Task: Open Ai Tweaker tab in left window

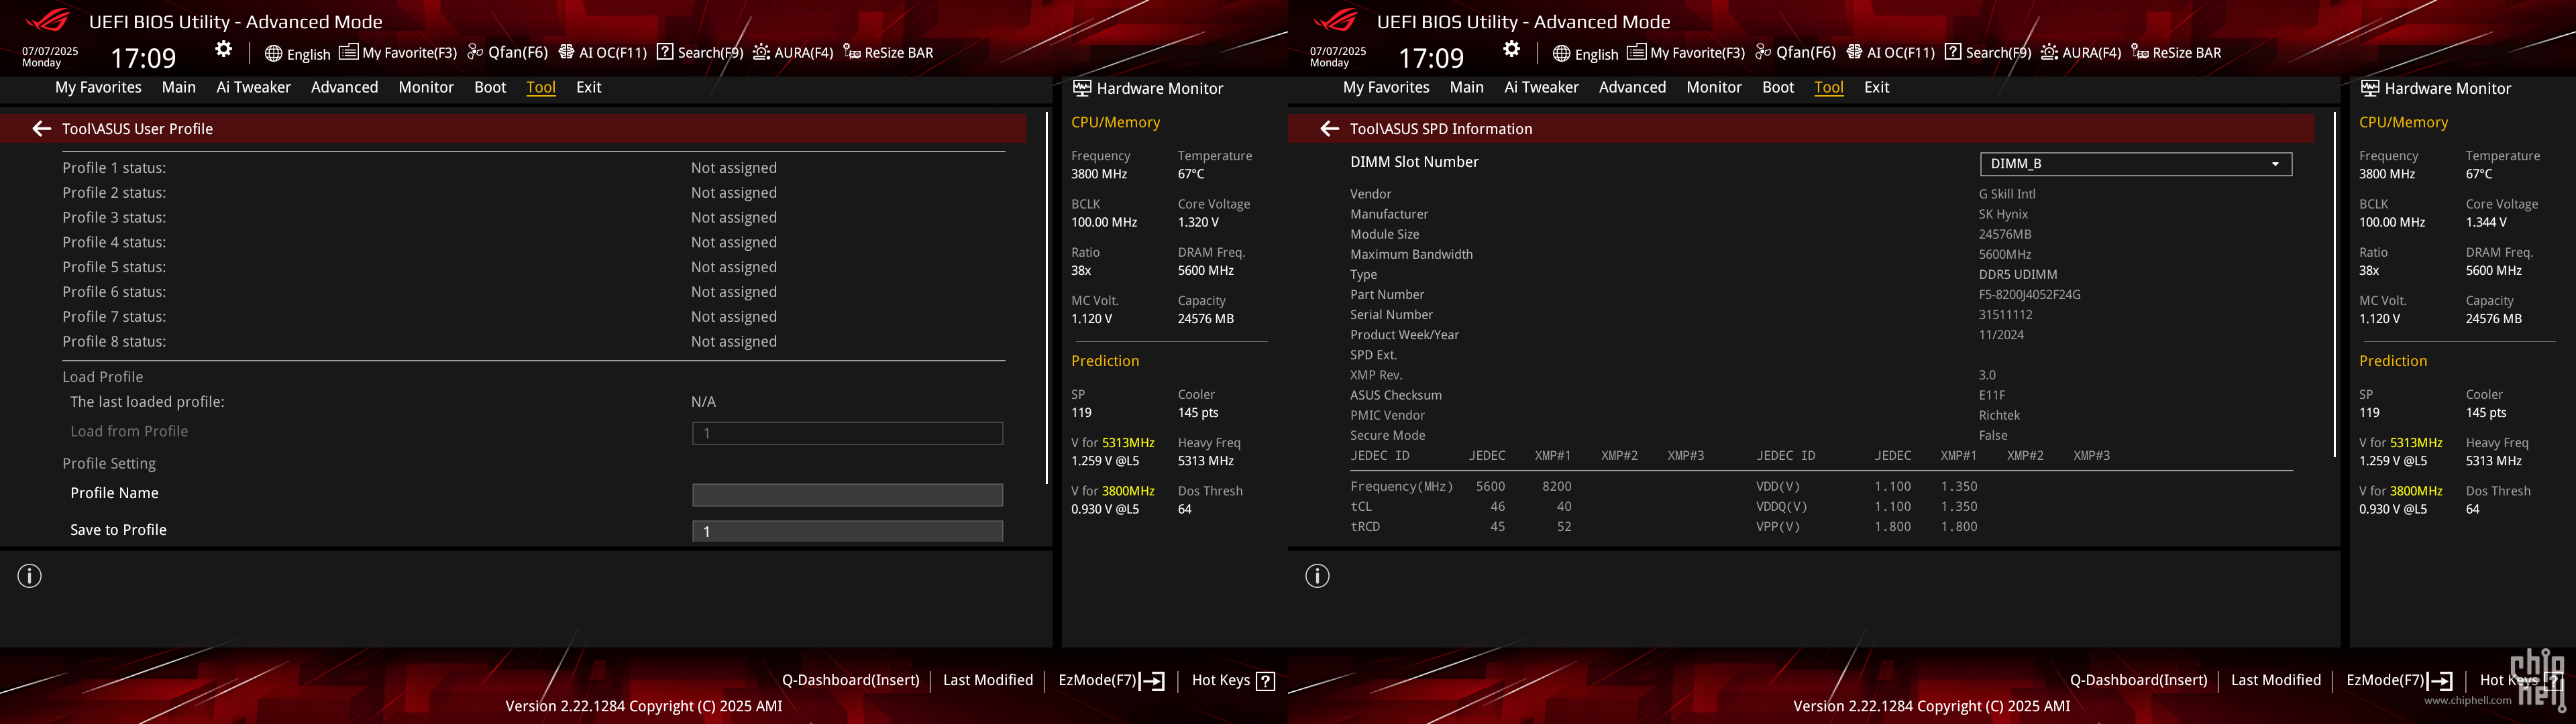Action: 254,88
